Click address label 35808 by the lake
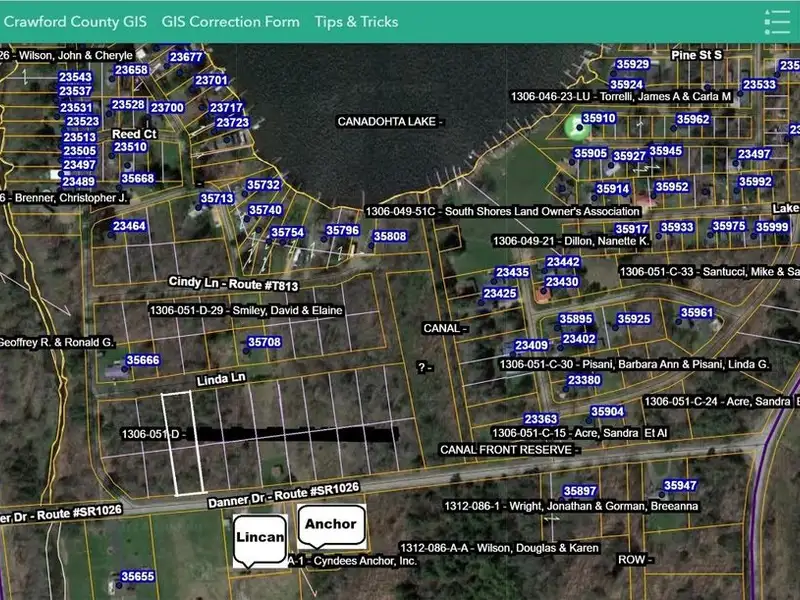 coord(390,237)
